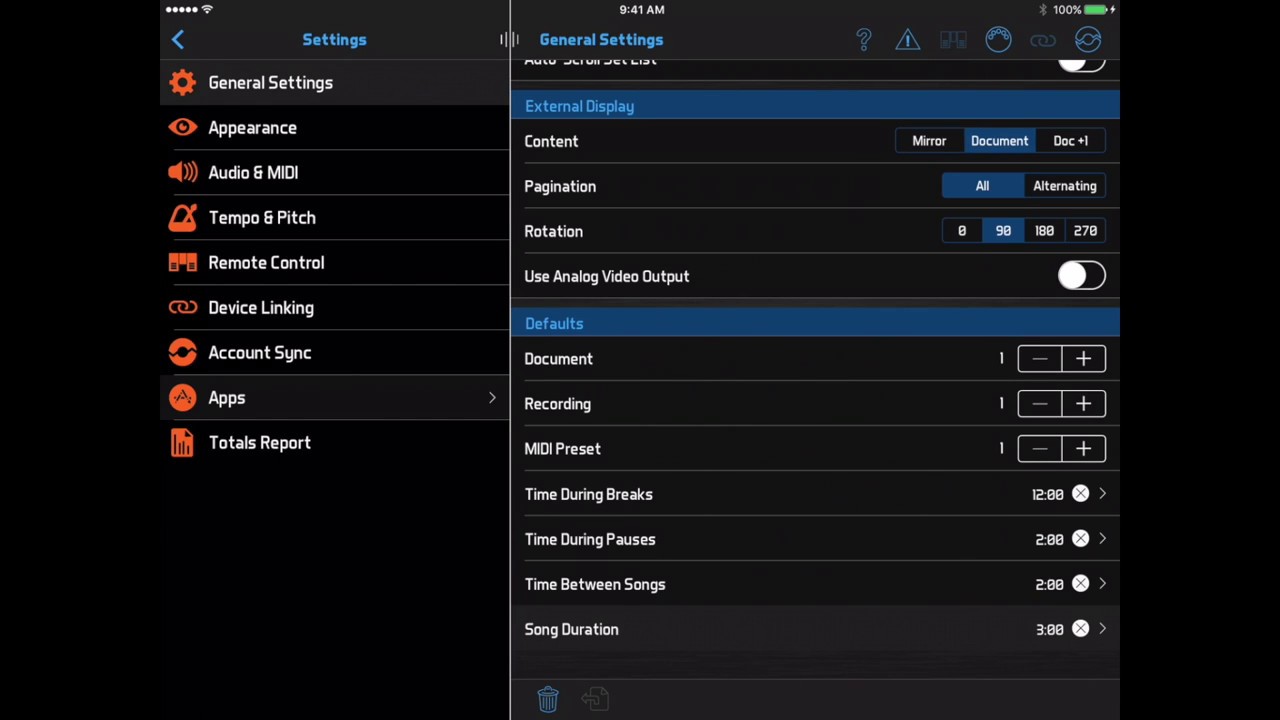Open the help question mark icon
The height and width of the screenshot is (720, 1280).
pyautogui.click(x=864, y=40)
